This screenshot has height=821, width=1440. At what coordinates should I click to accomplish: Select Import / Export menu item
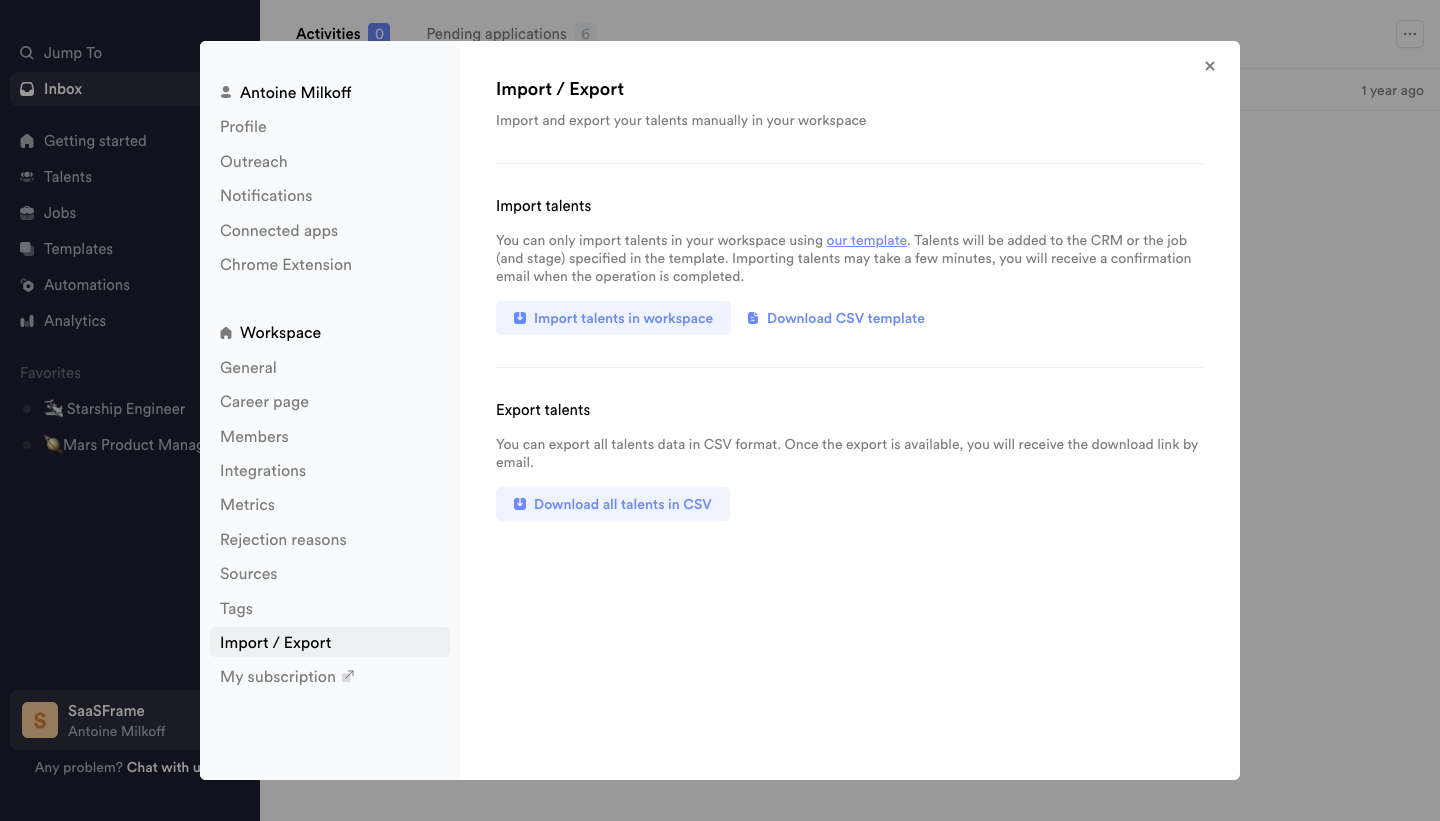pos(330,642)
